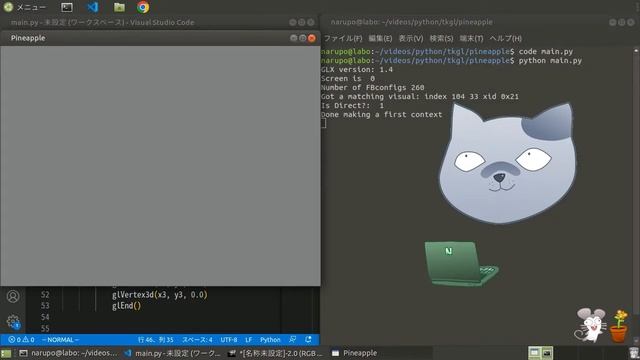Select encoding UTF-8 in status bar
The width and height of the screenshot is (640, 360).
coord(229,340)
